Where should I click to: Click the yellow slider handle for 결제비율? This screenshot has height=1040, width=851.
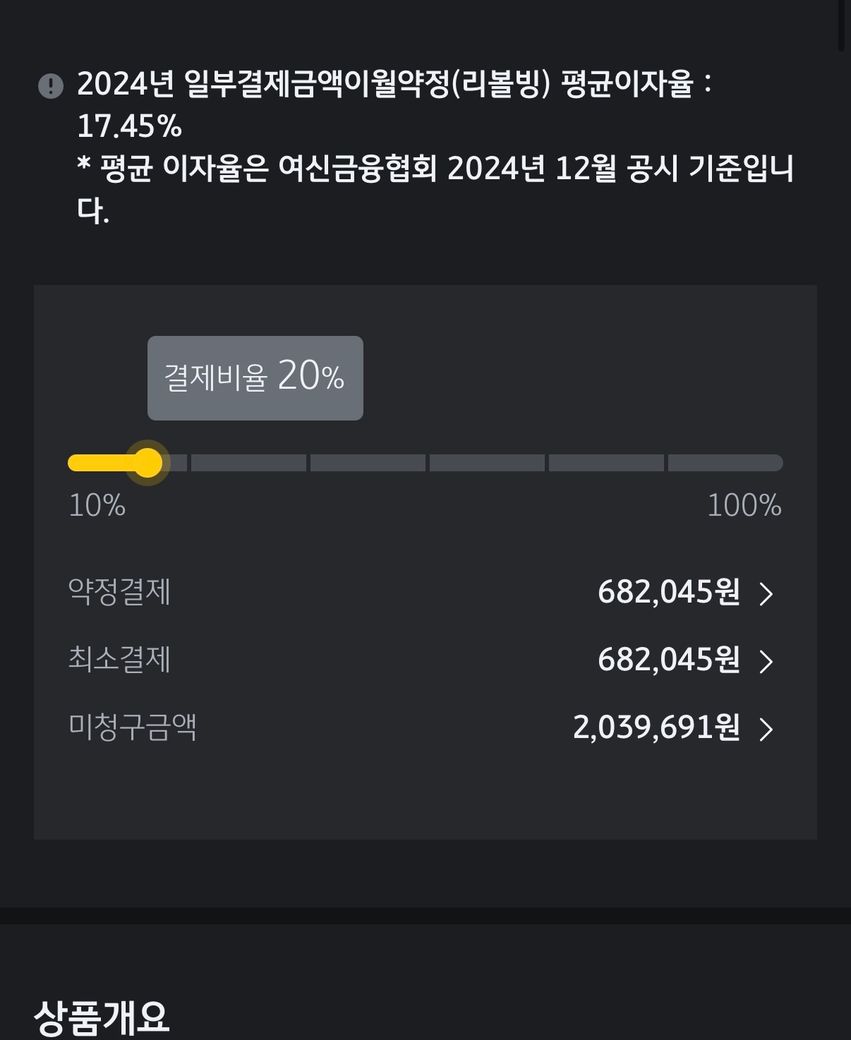coord(148,463)
